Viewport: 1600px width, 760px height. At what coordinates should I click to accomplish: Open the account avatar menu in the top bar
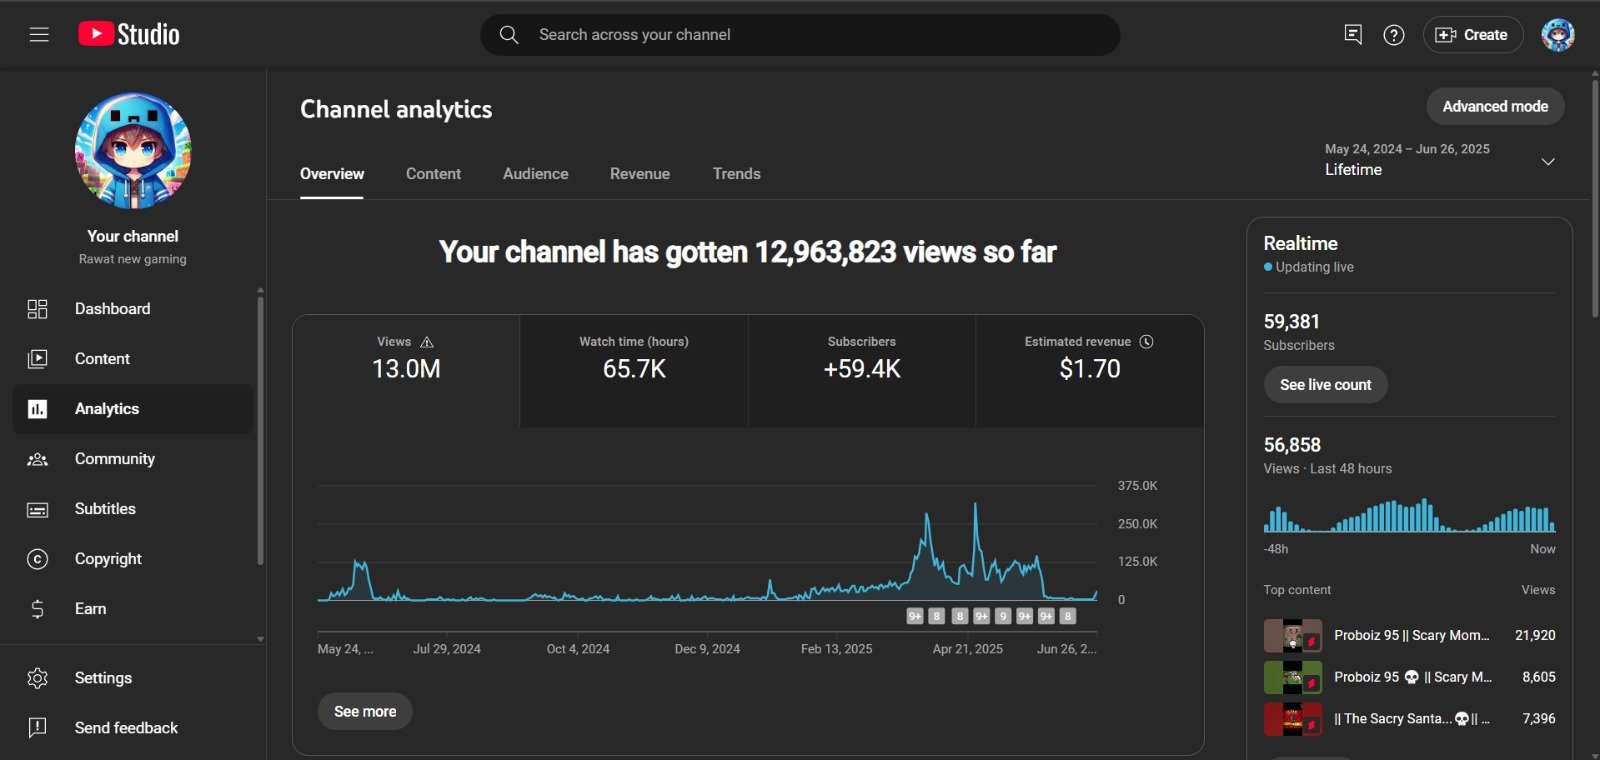coord(1558,35)
